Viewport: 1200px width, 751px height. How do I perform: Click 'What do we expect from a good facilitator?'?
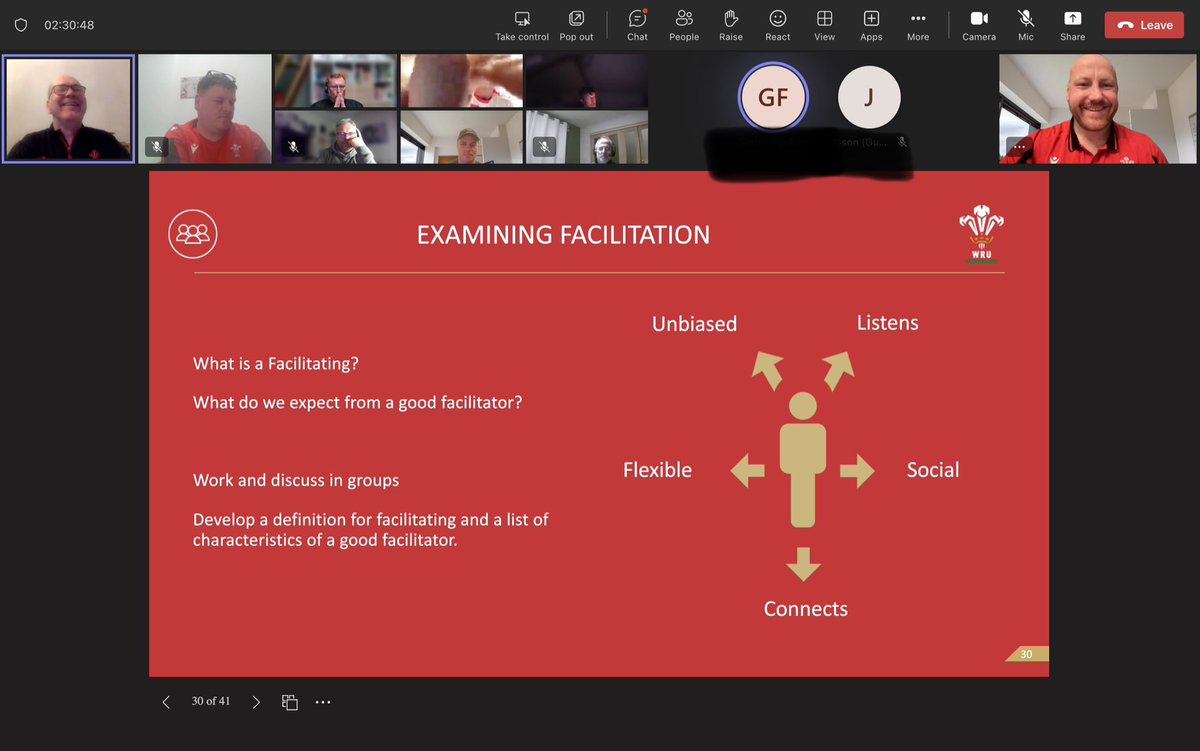pyautogui.click(x=357, y=403)
